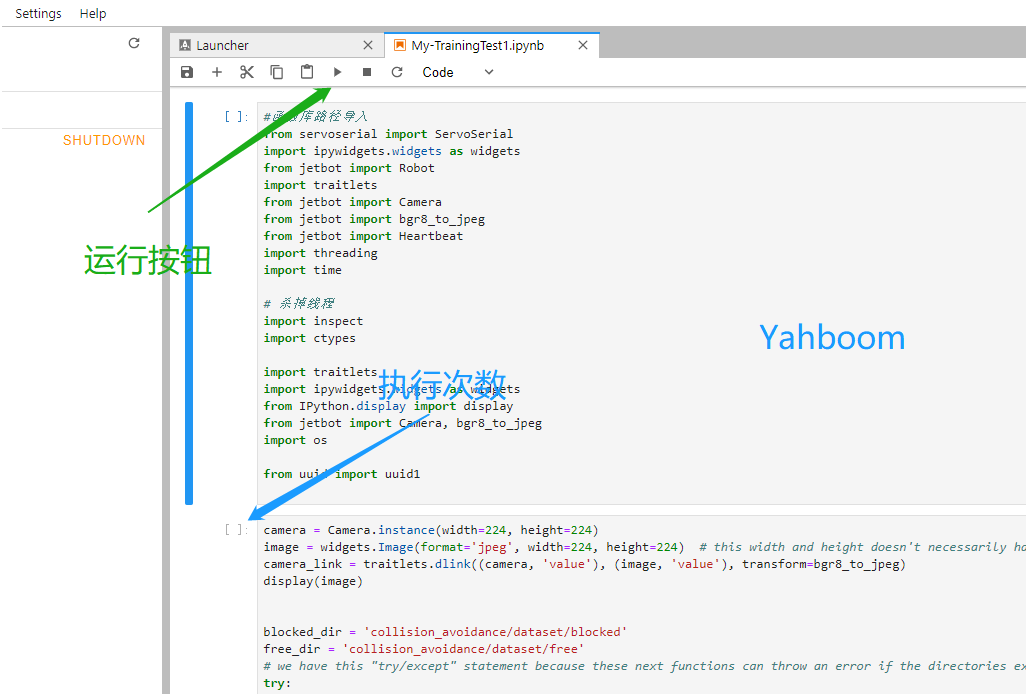This screenshot has width=1028, height=696.
Task: Click the 'import time' code line
Action: pos(302,270)
